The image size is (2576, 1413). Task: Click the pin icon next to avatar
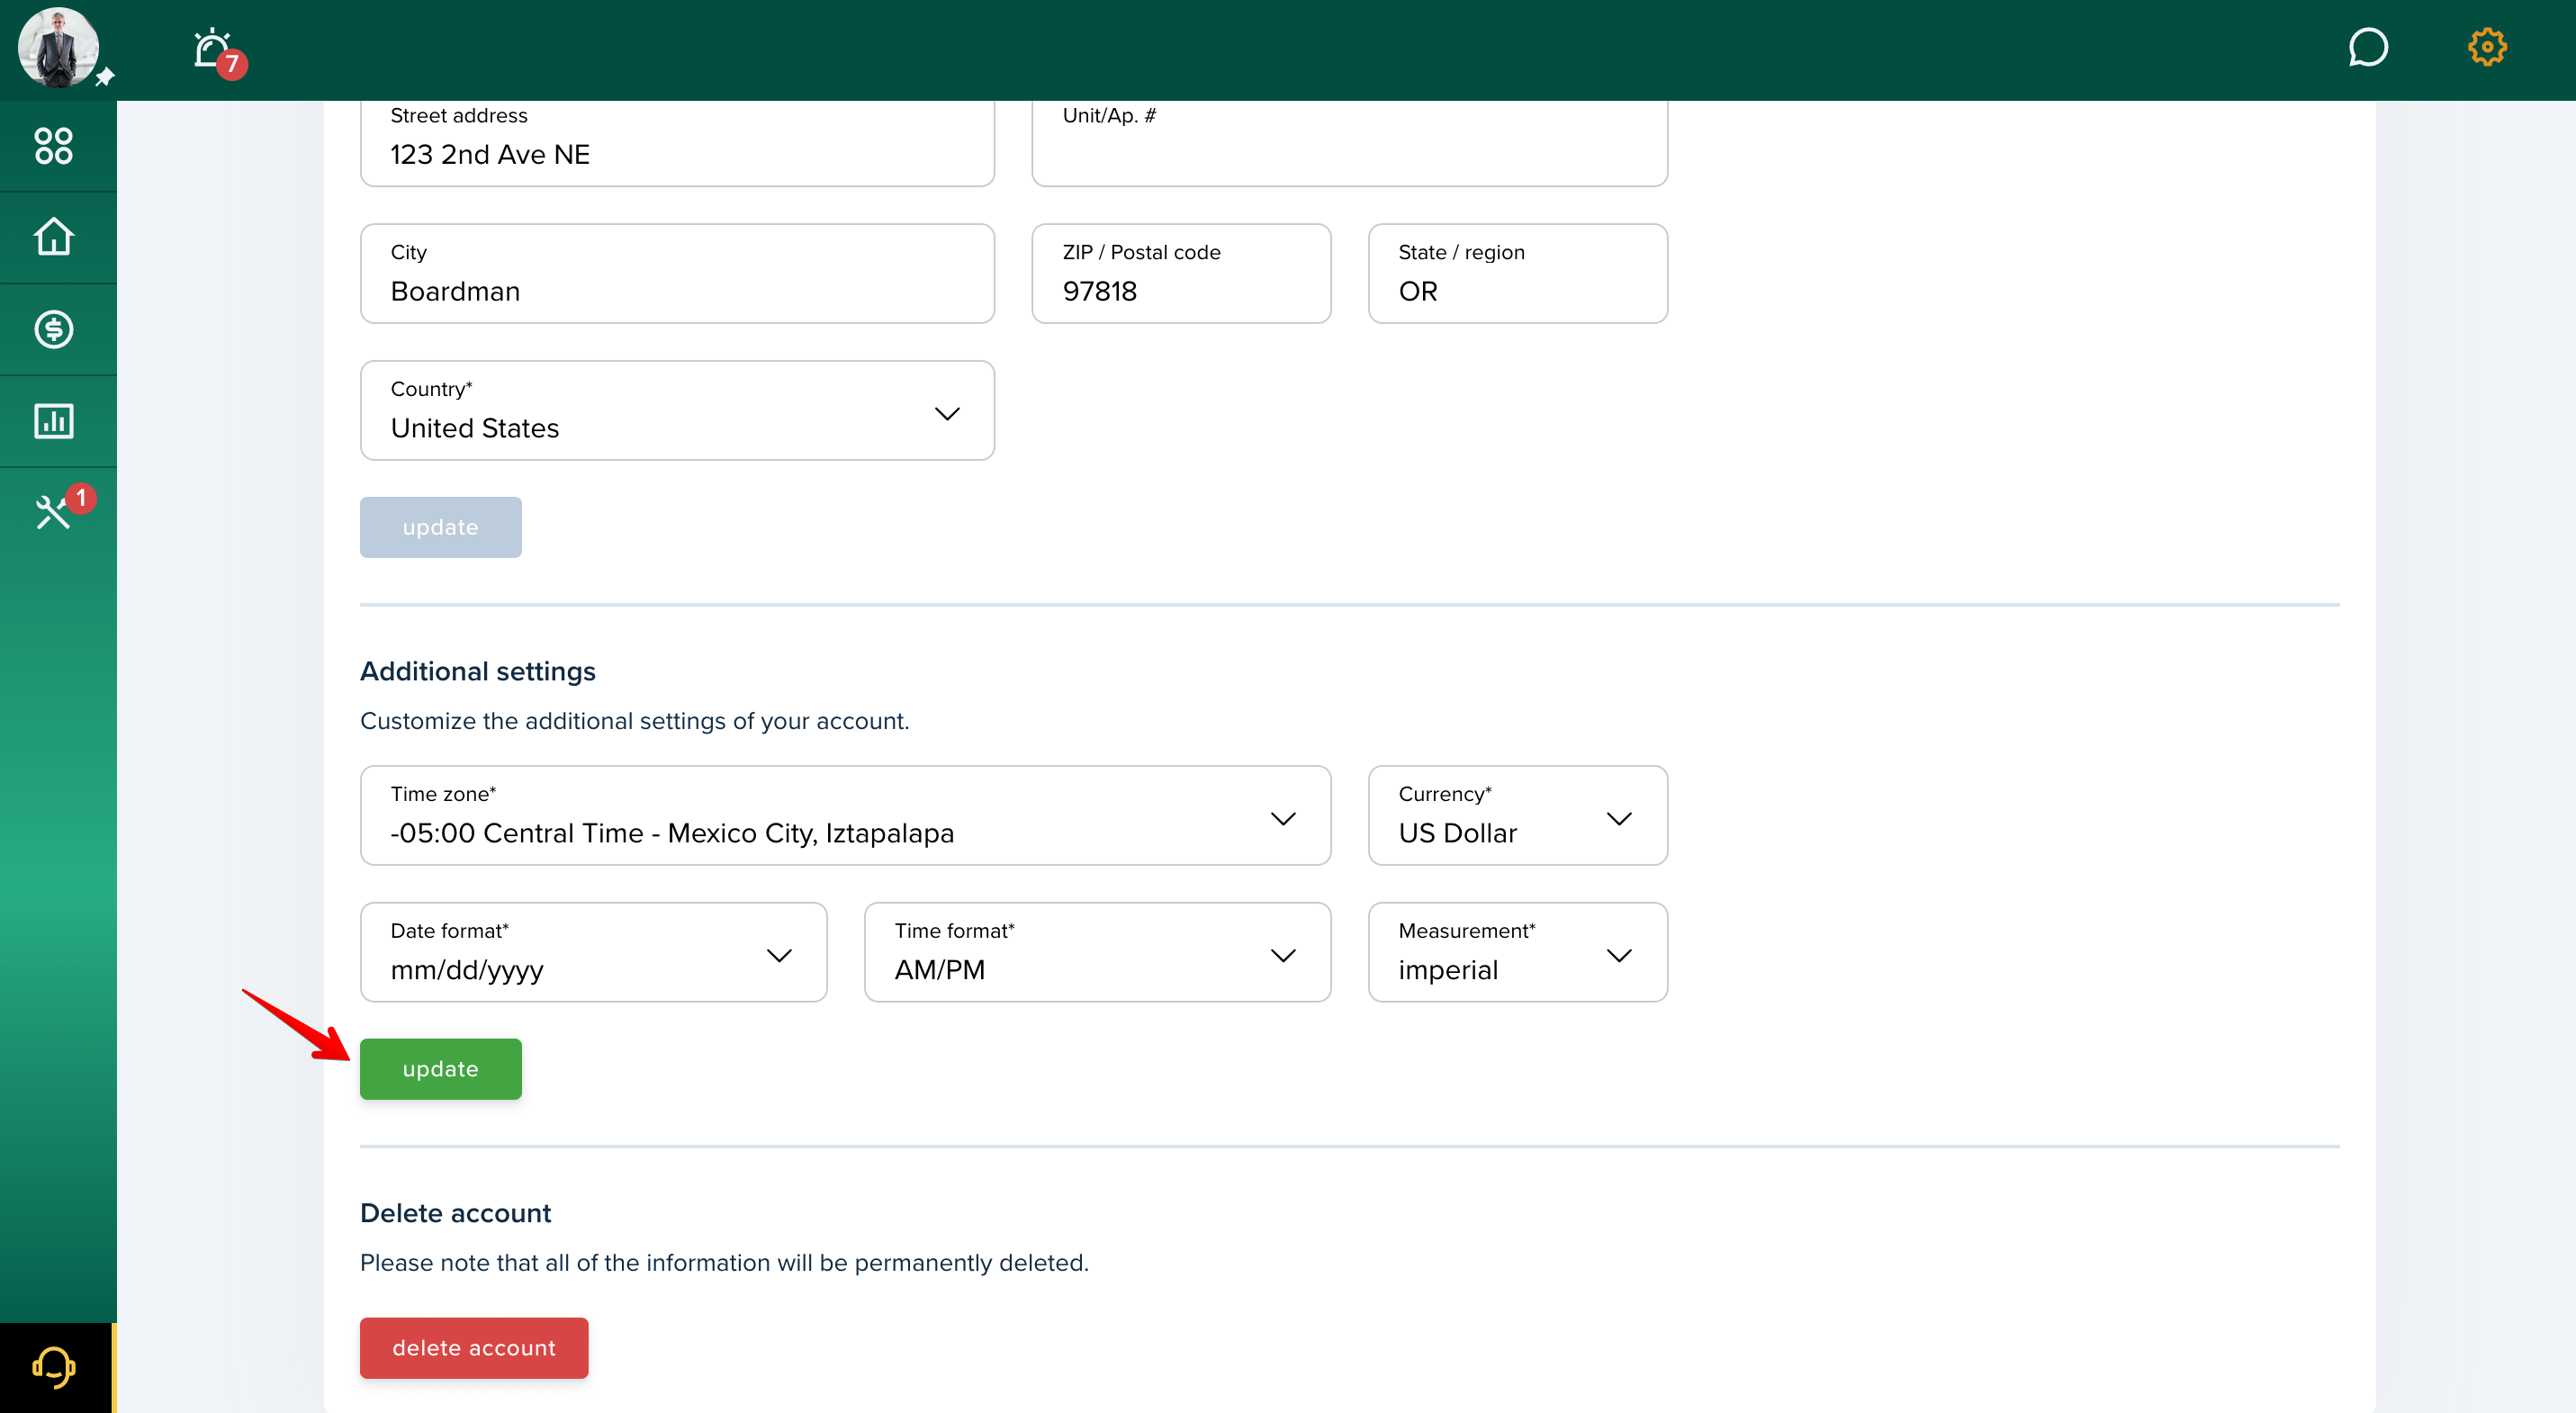105,77
